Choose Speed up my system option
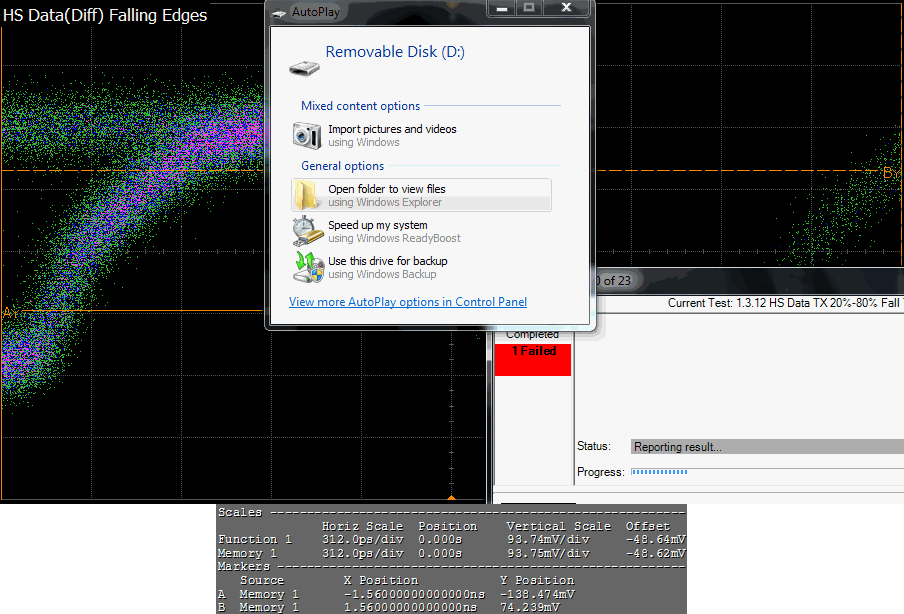The height and width of the screenshot is (614, 904). point(378,225)
